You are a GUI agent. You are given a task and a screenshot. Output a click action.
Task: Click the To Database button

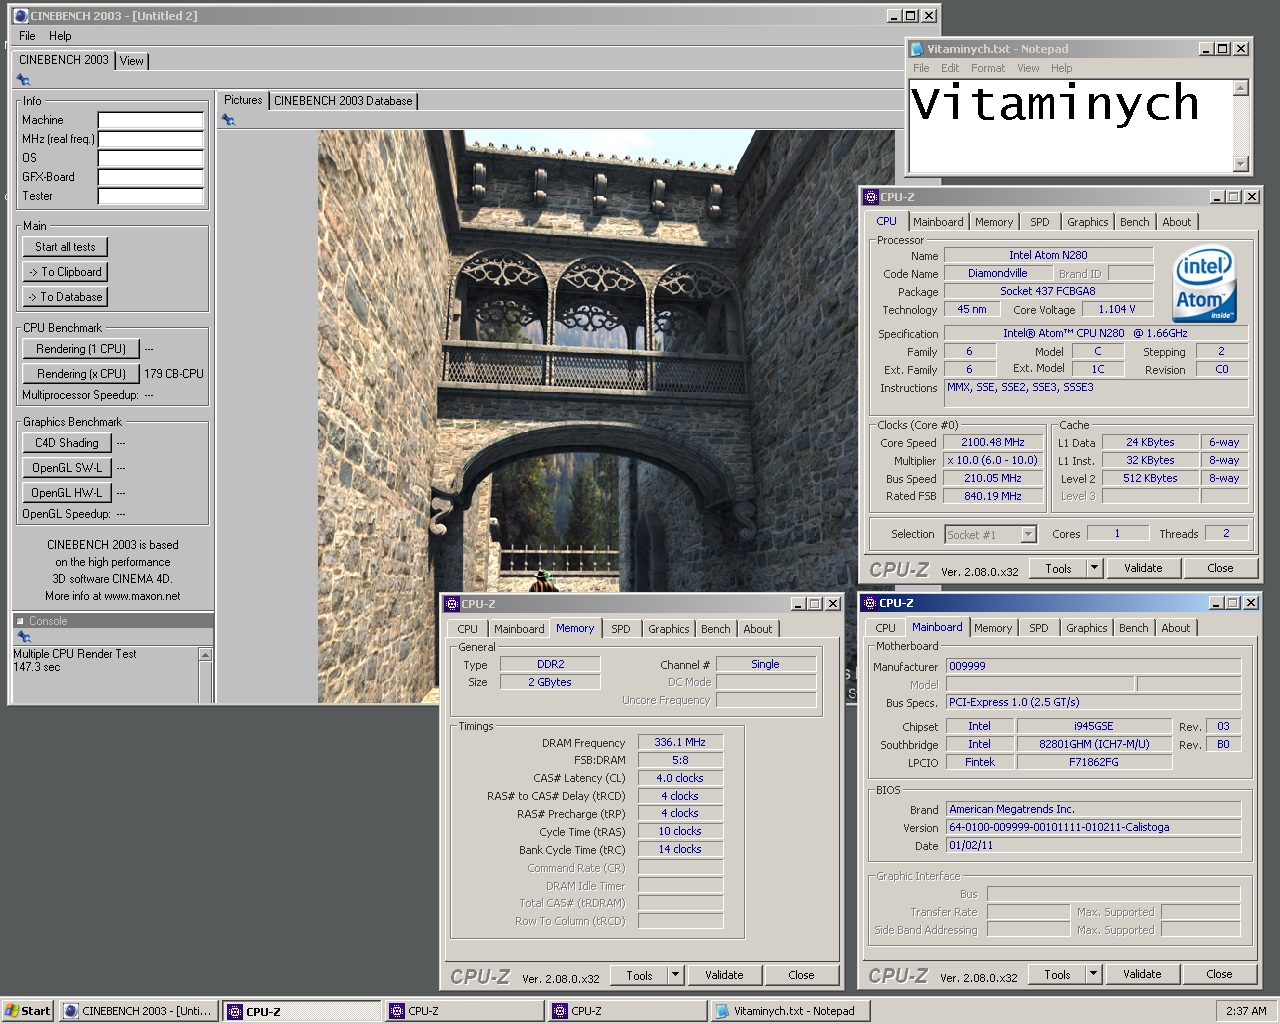click(x=65, y=297)
